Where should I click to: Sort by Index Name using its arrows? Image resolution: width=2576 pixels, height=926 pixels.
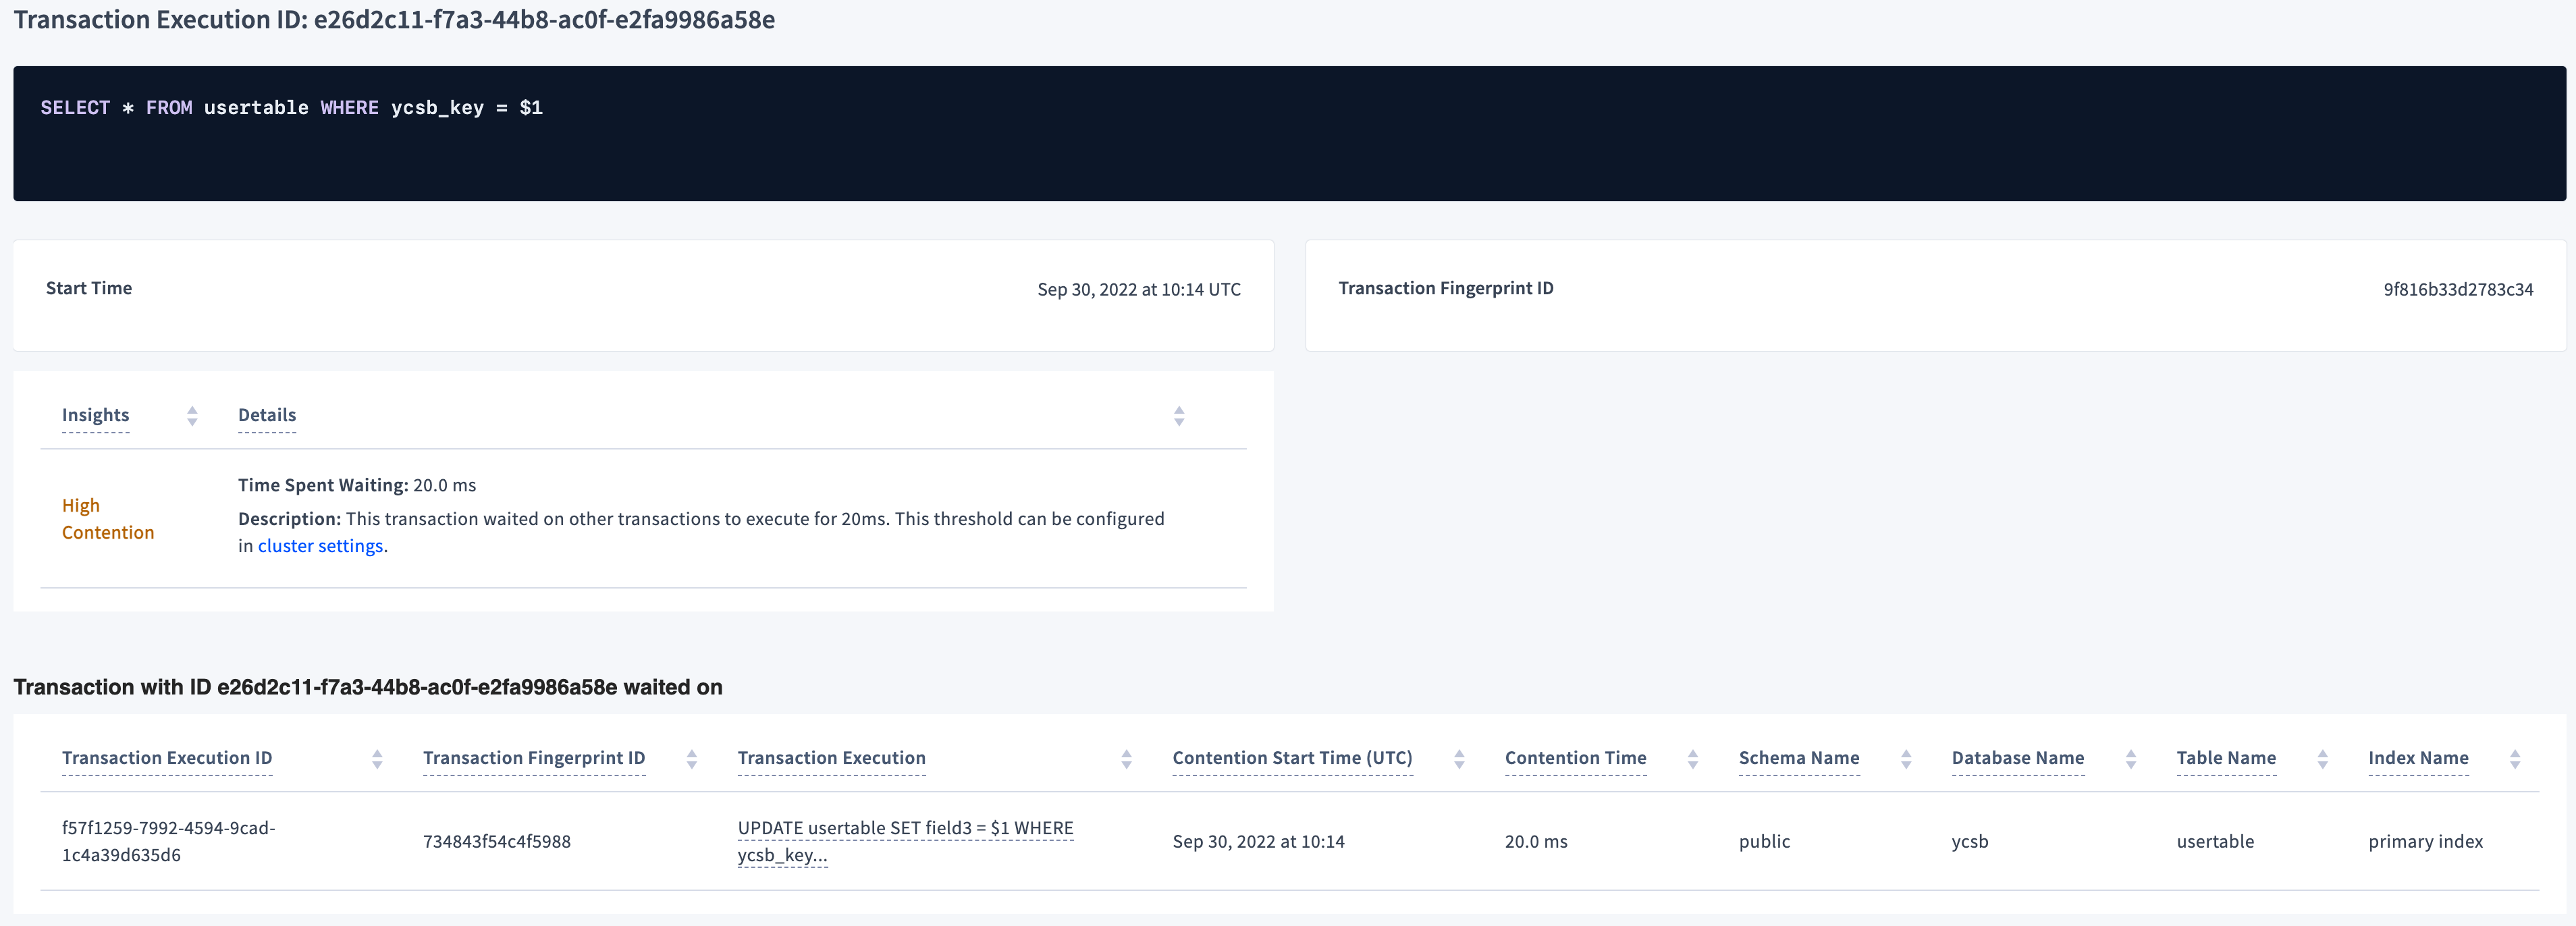point(2514,759)
